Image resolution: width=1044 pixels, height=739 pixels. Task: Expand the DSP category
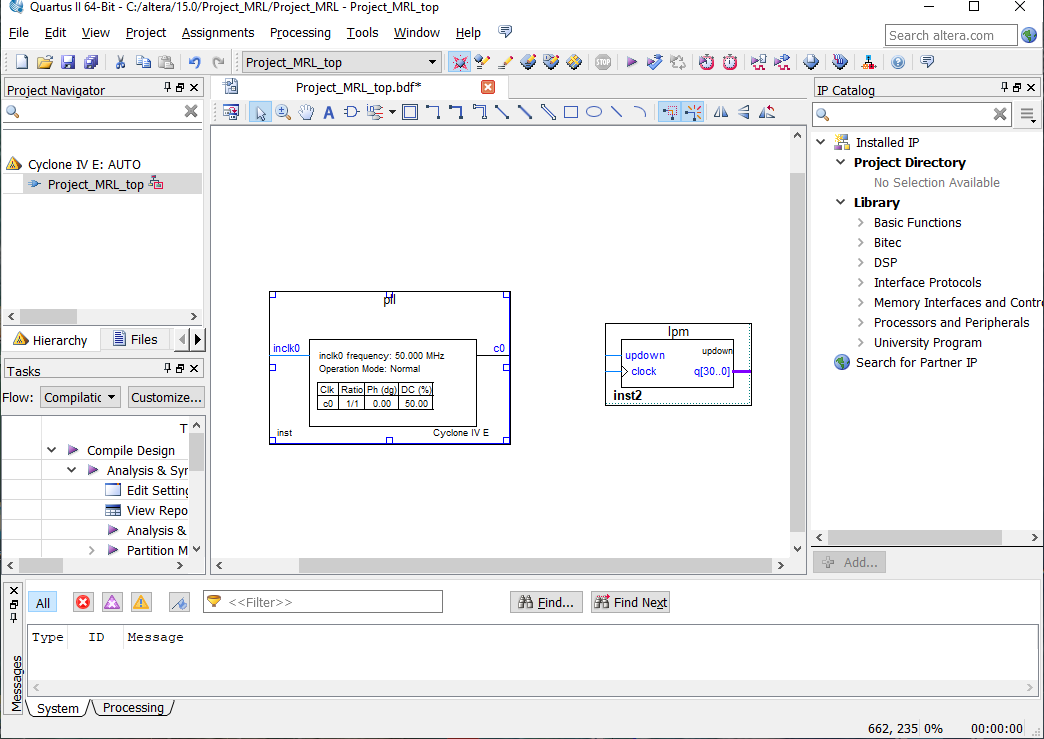pyautogui.click(x=861, y=262)
